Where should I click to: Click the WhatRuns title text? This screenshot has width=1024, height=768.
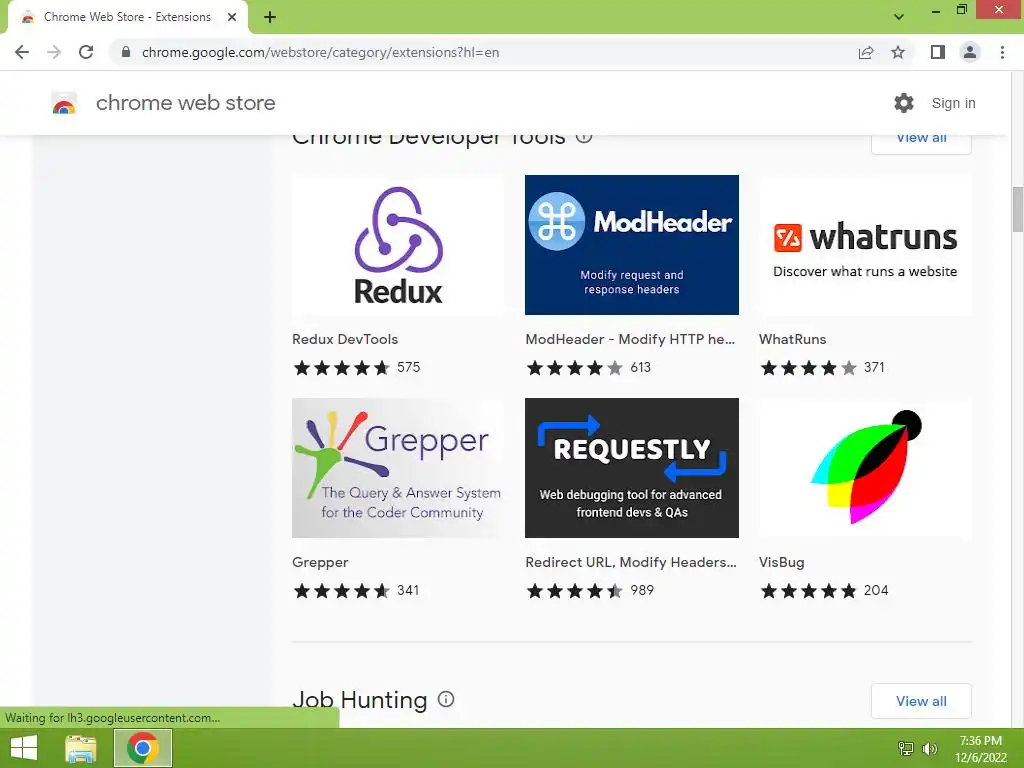pyautogui.click(x=792, y=339)
